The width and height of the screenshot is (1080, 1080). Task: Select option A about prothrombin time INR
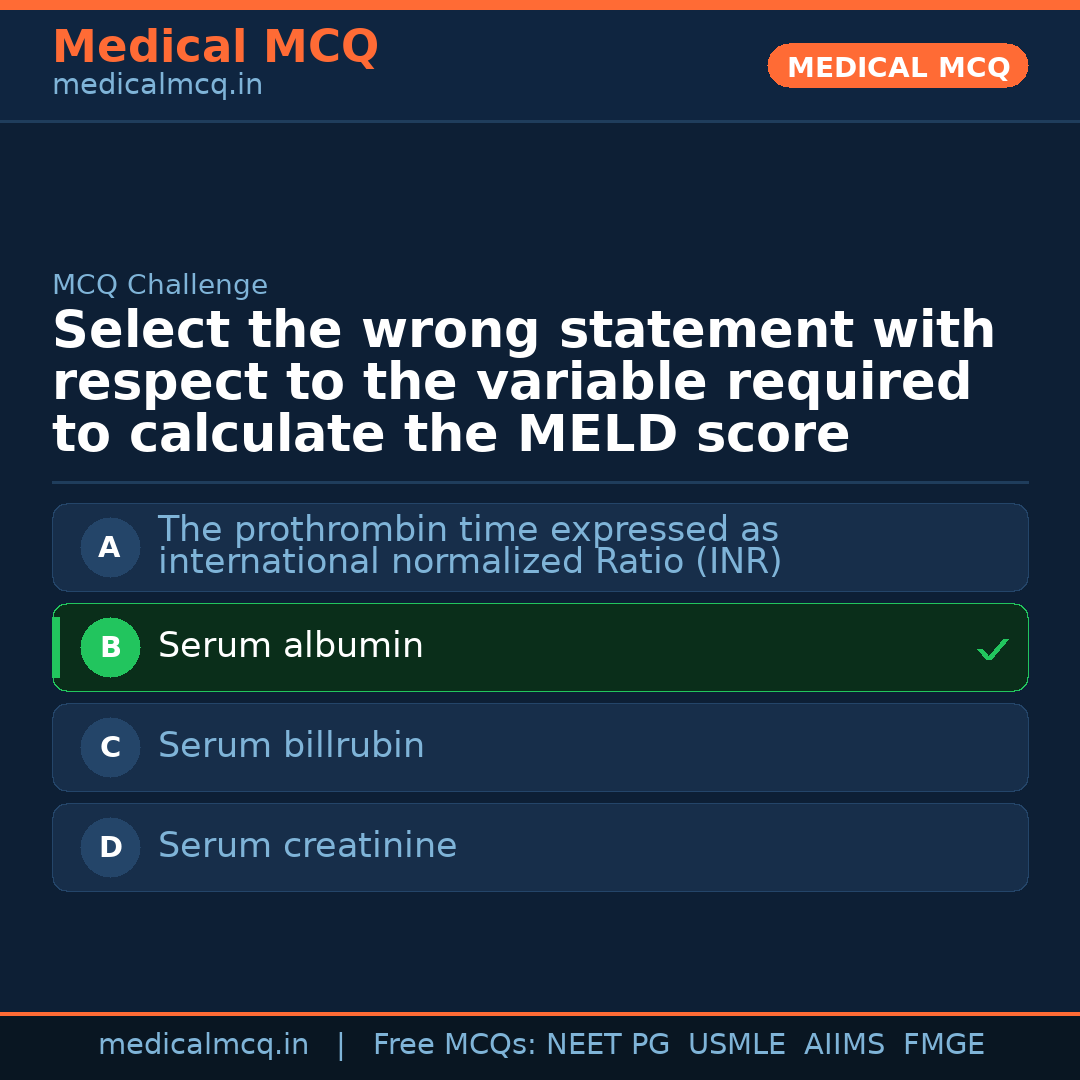pos(540,547)
